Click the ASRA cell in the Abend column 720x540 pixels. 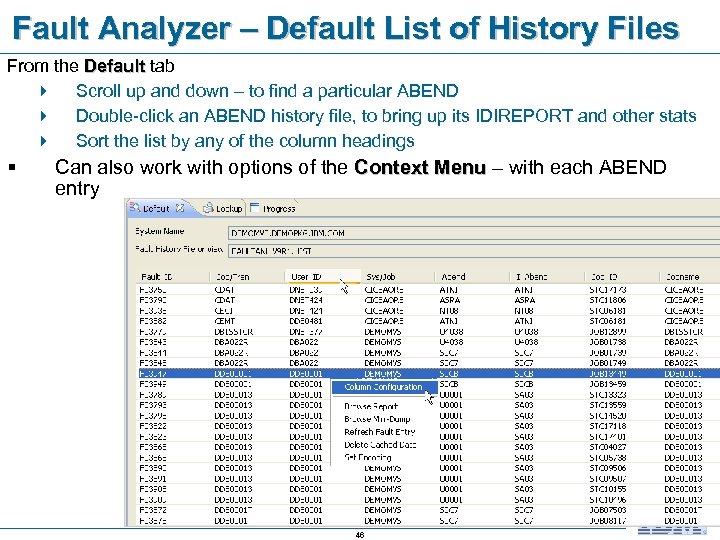(x=450, y=300)
